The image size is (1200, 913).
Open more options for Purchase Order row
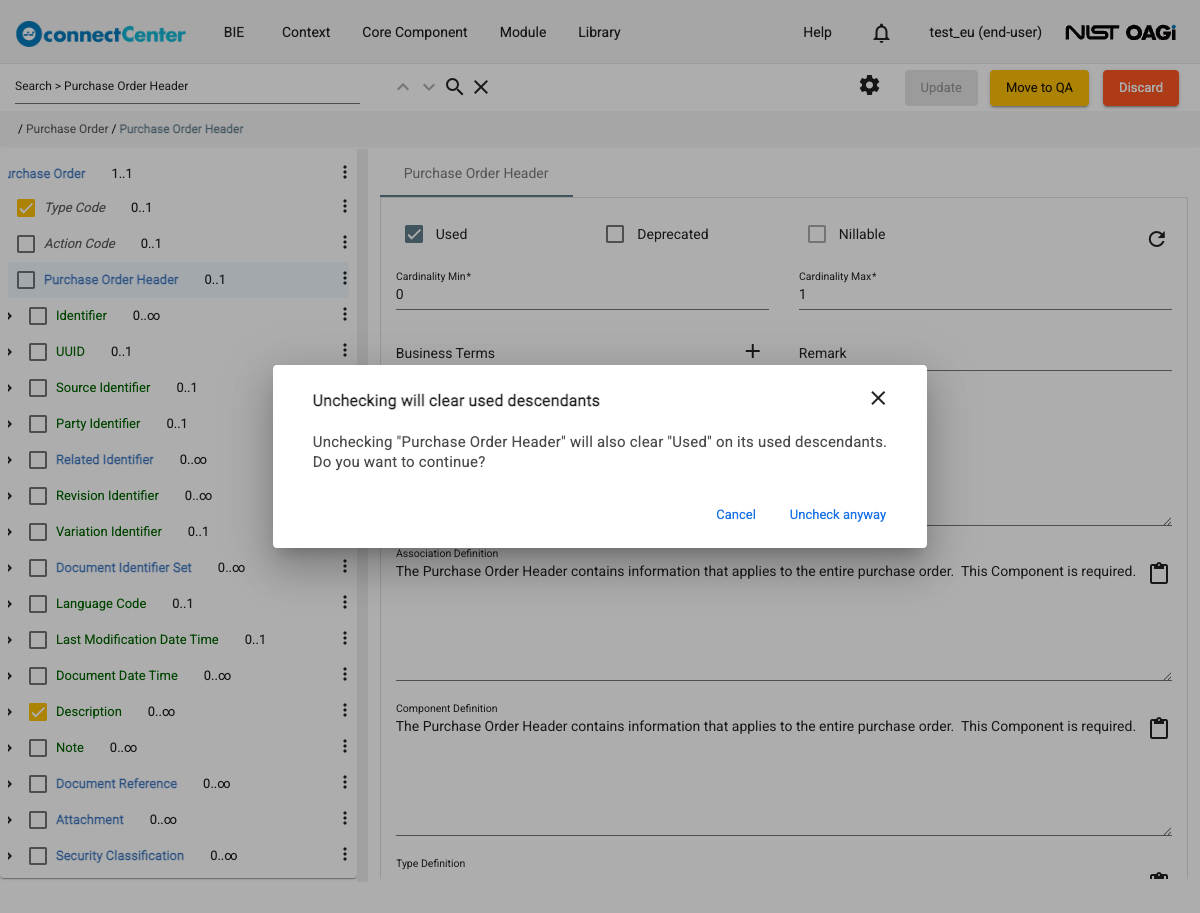345,172
